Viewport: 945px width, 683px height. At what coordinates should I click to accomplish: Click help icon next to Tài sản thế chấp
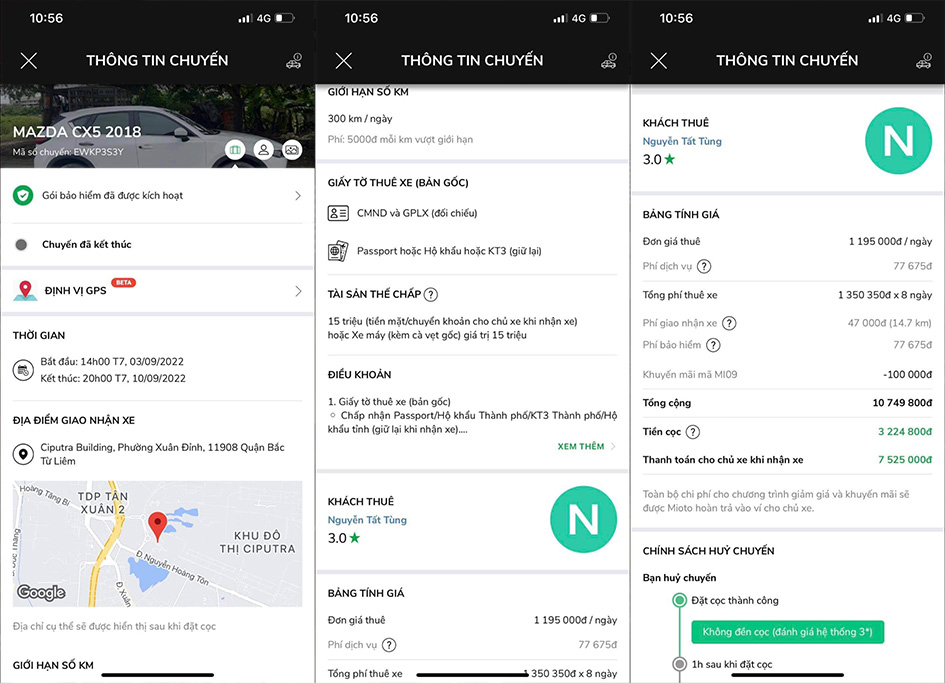click(430, 295)
